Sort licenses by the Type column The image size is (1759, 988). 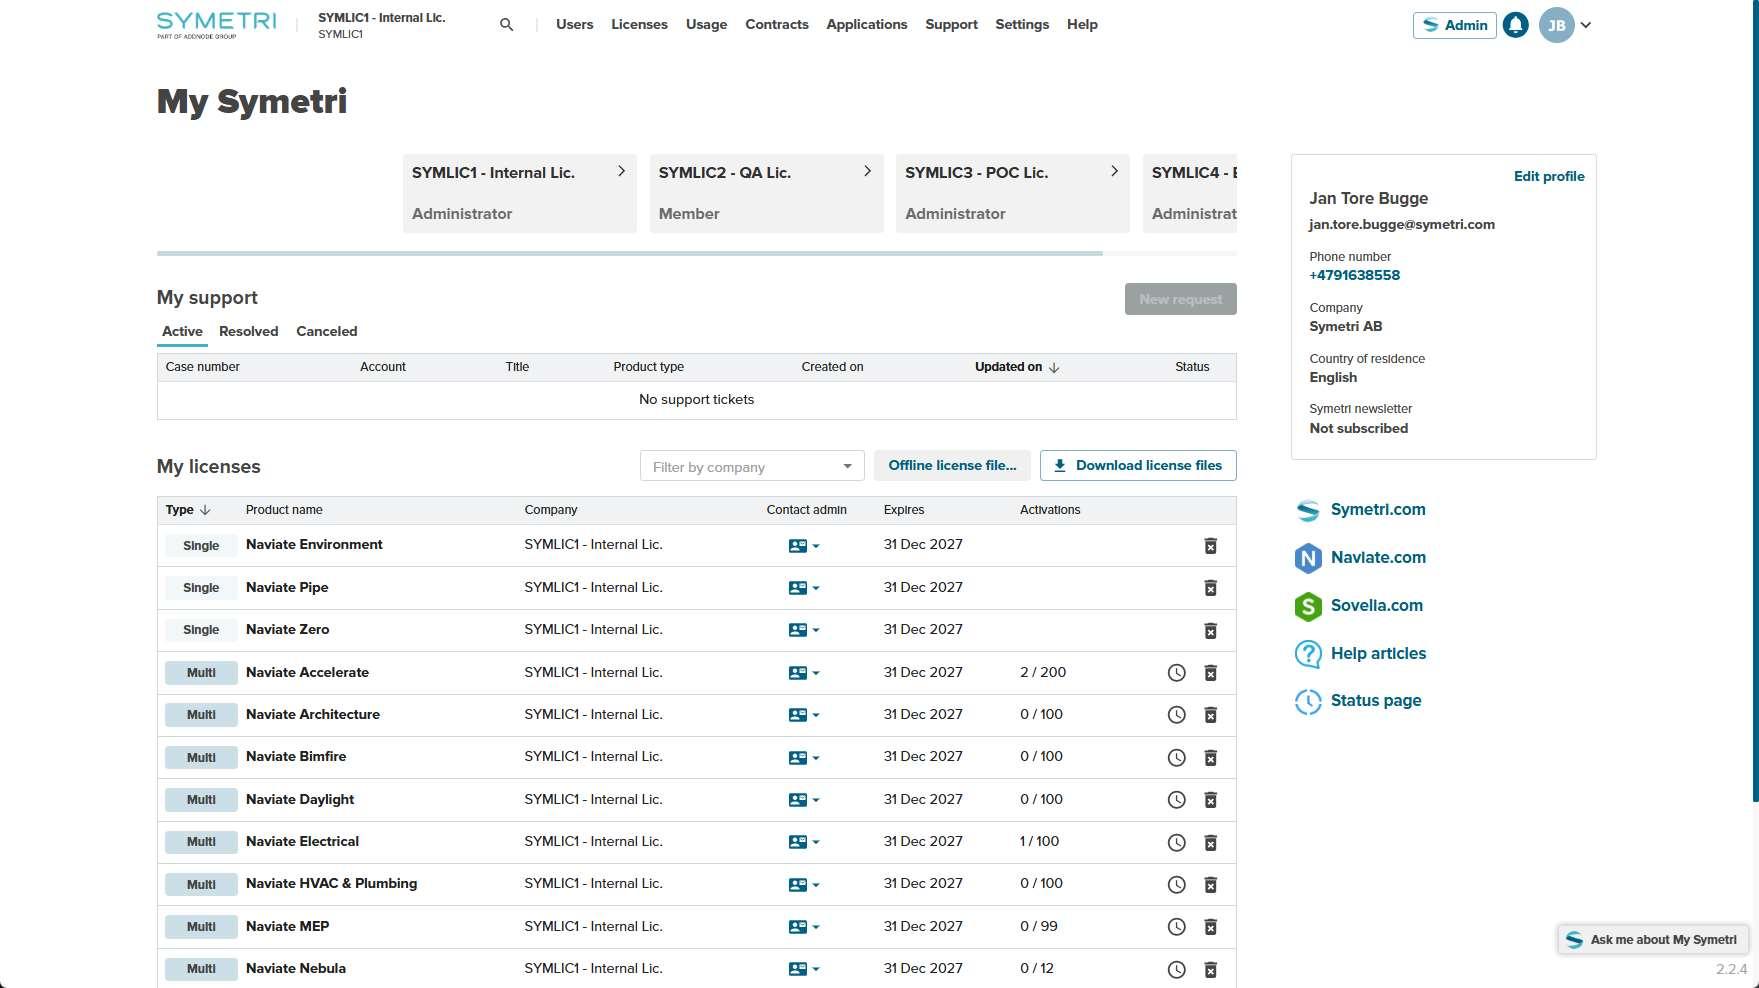tap(188, 510)
